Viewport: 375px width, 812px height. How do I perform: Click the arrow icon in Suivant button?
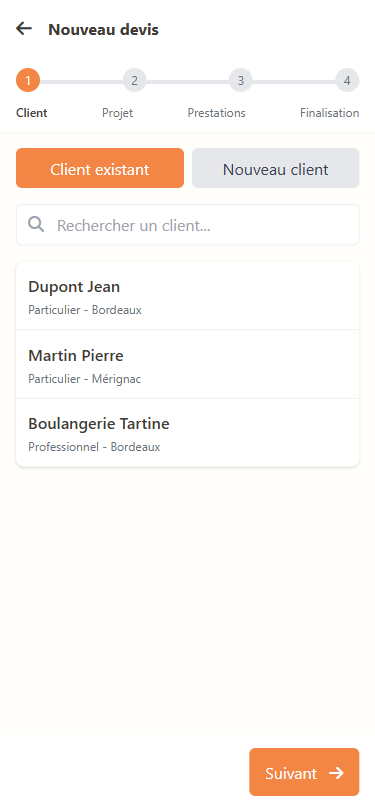click(336, 773)
